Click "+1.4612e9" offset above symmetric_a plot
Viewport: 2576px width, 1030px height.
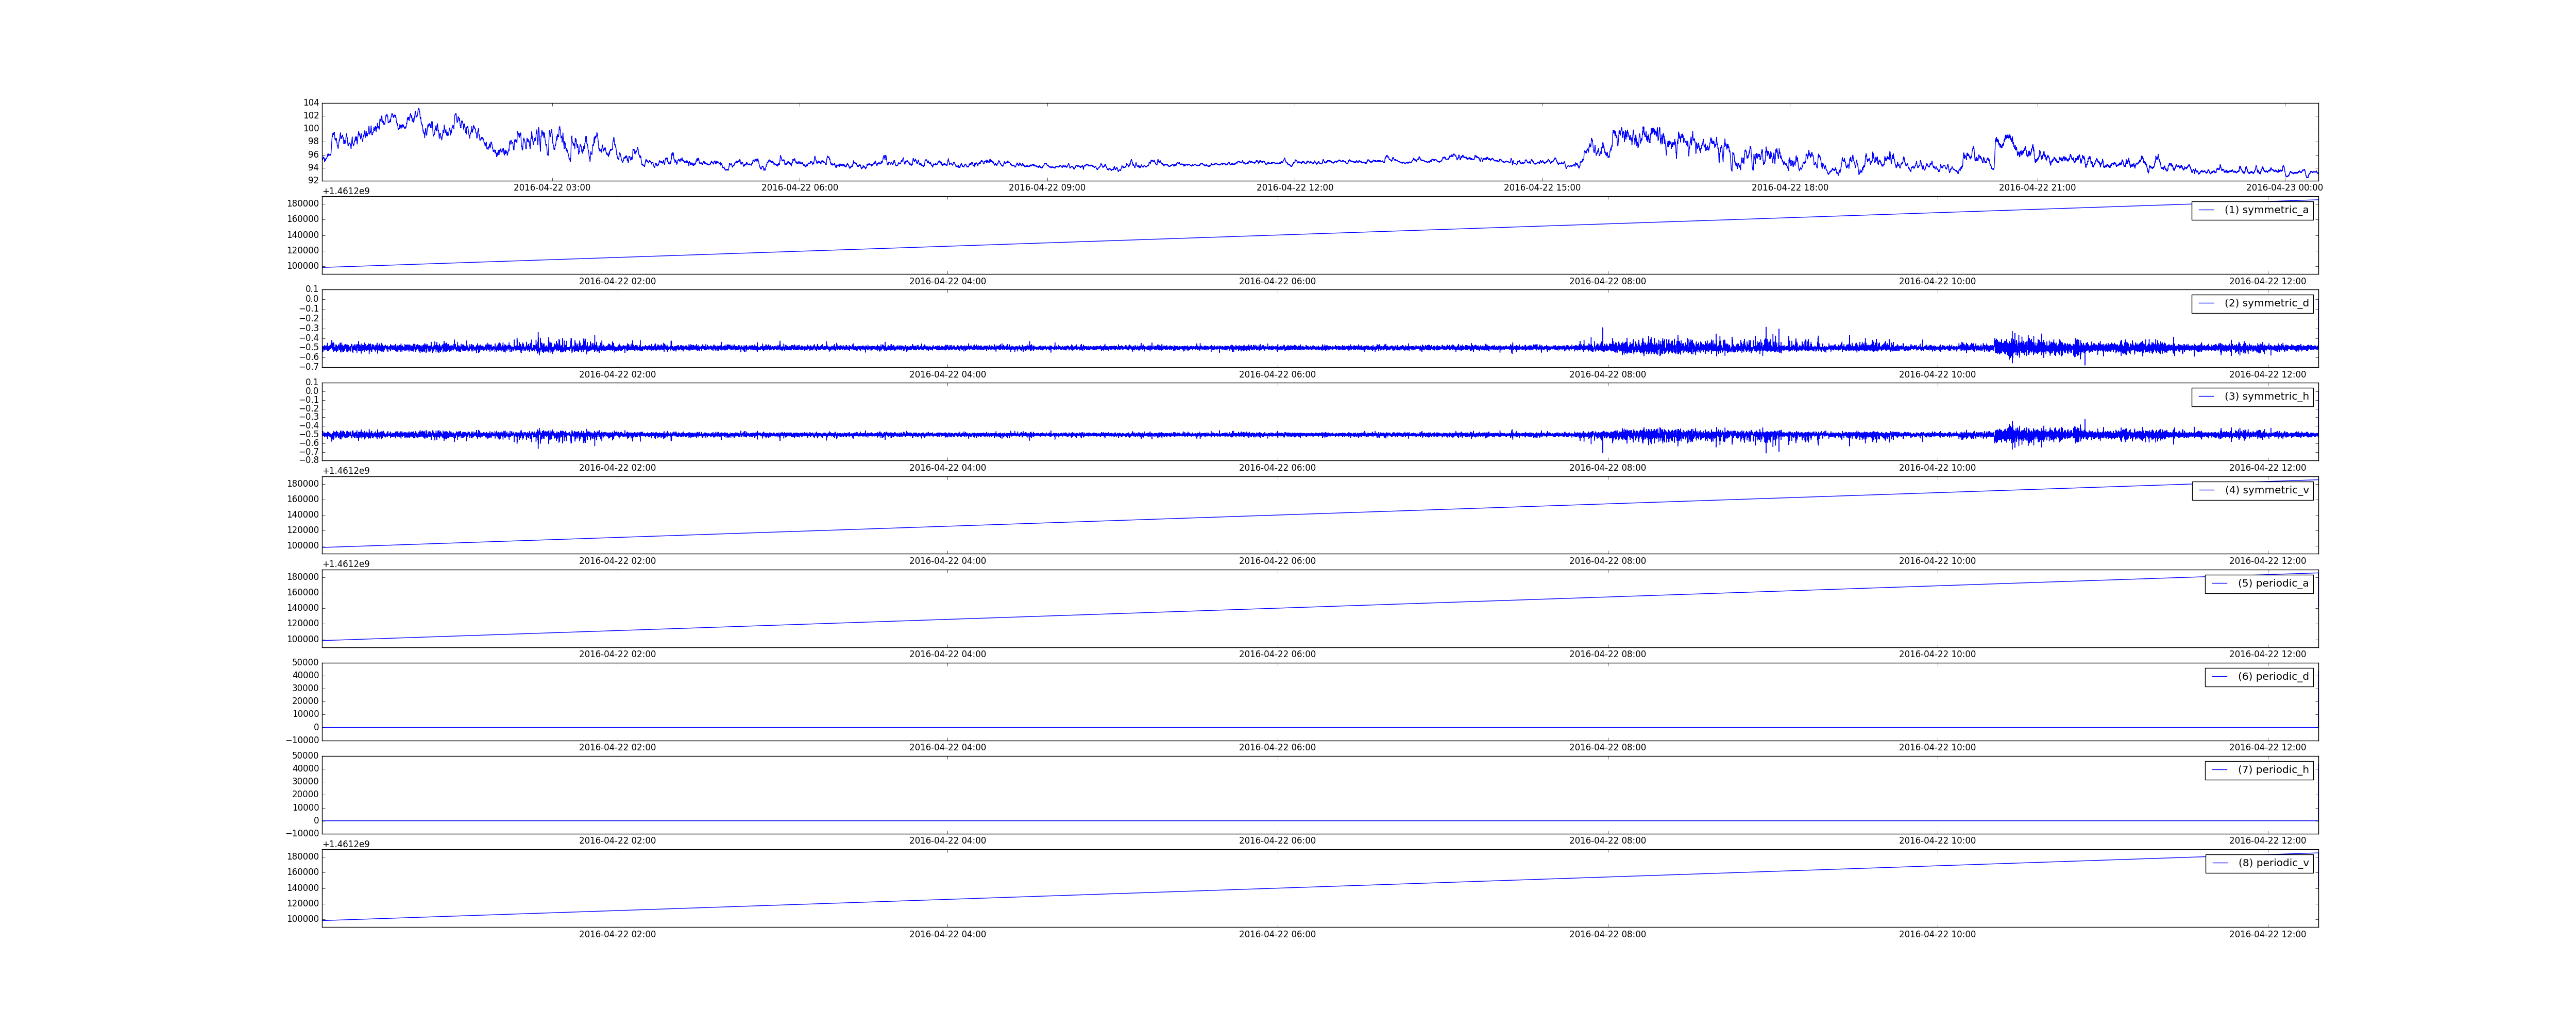pyautogui.click(x=346, y=191)
